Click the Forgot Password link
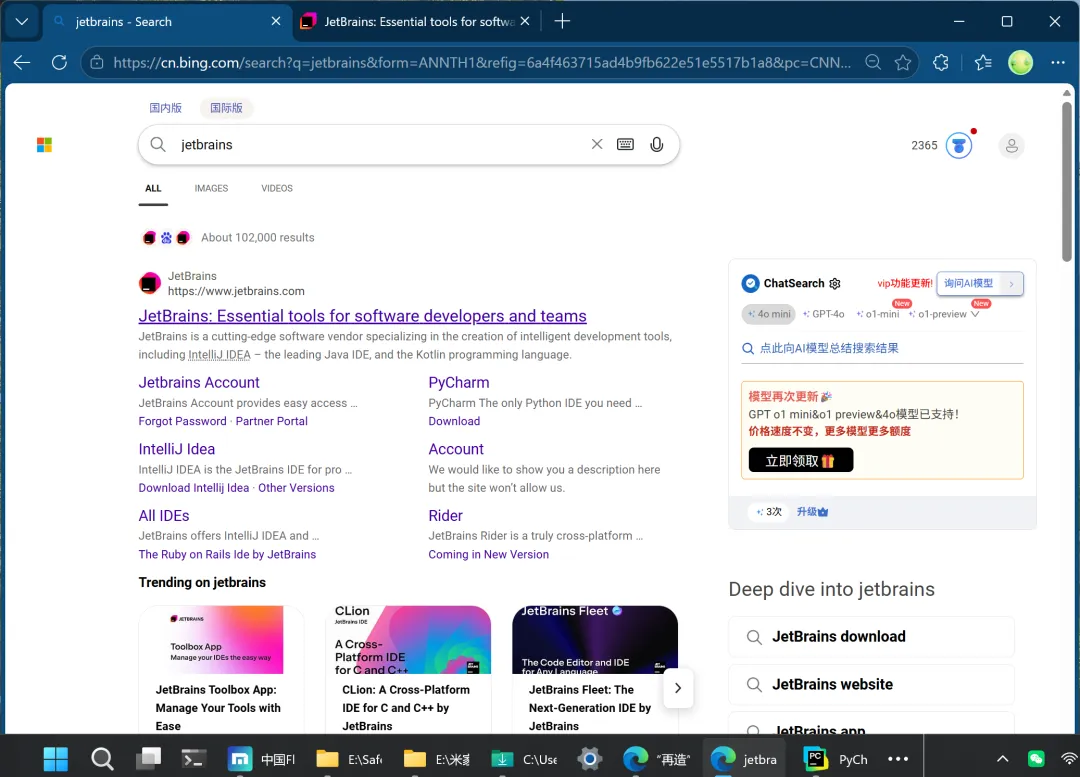The image size is (1080, 777). [183, 421]
